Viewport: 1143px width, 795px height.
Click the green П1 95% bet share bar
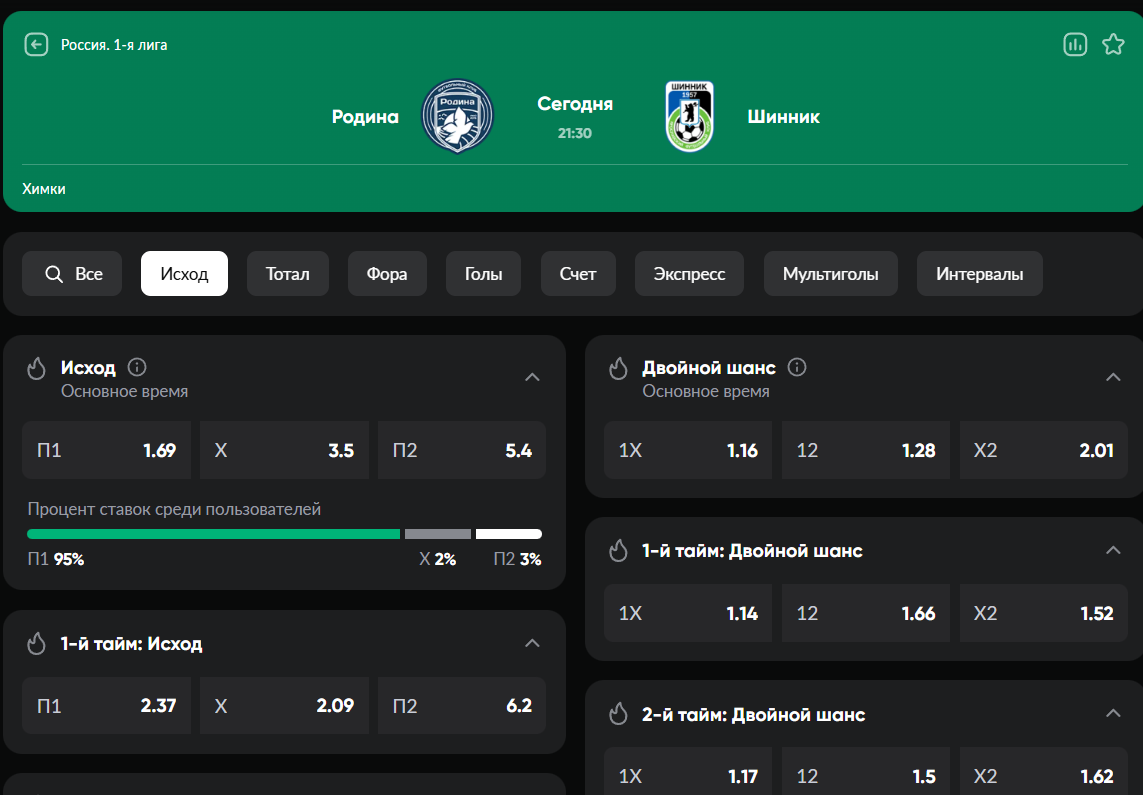(213, 534)
